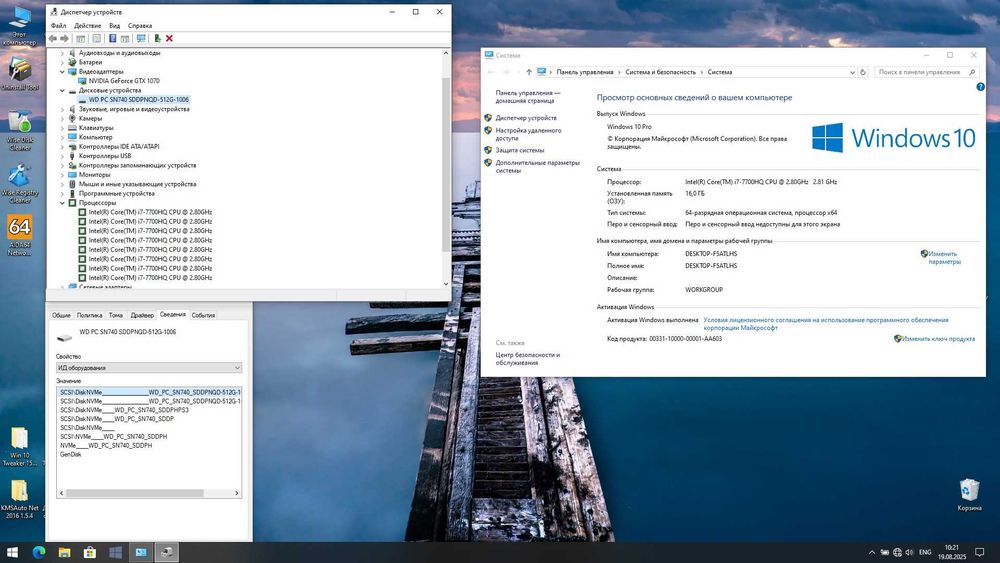
Task: Open the Wise Registry Cleaner desktop icon
Action: (x=19, y=184)
